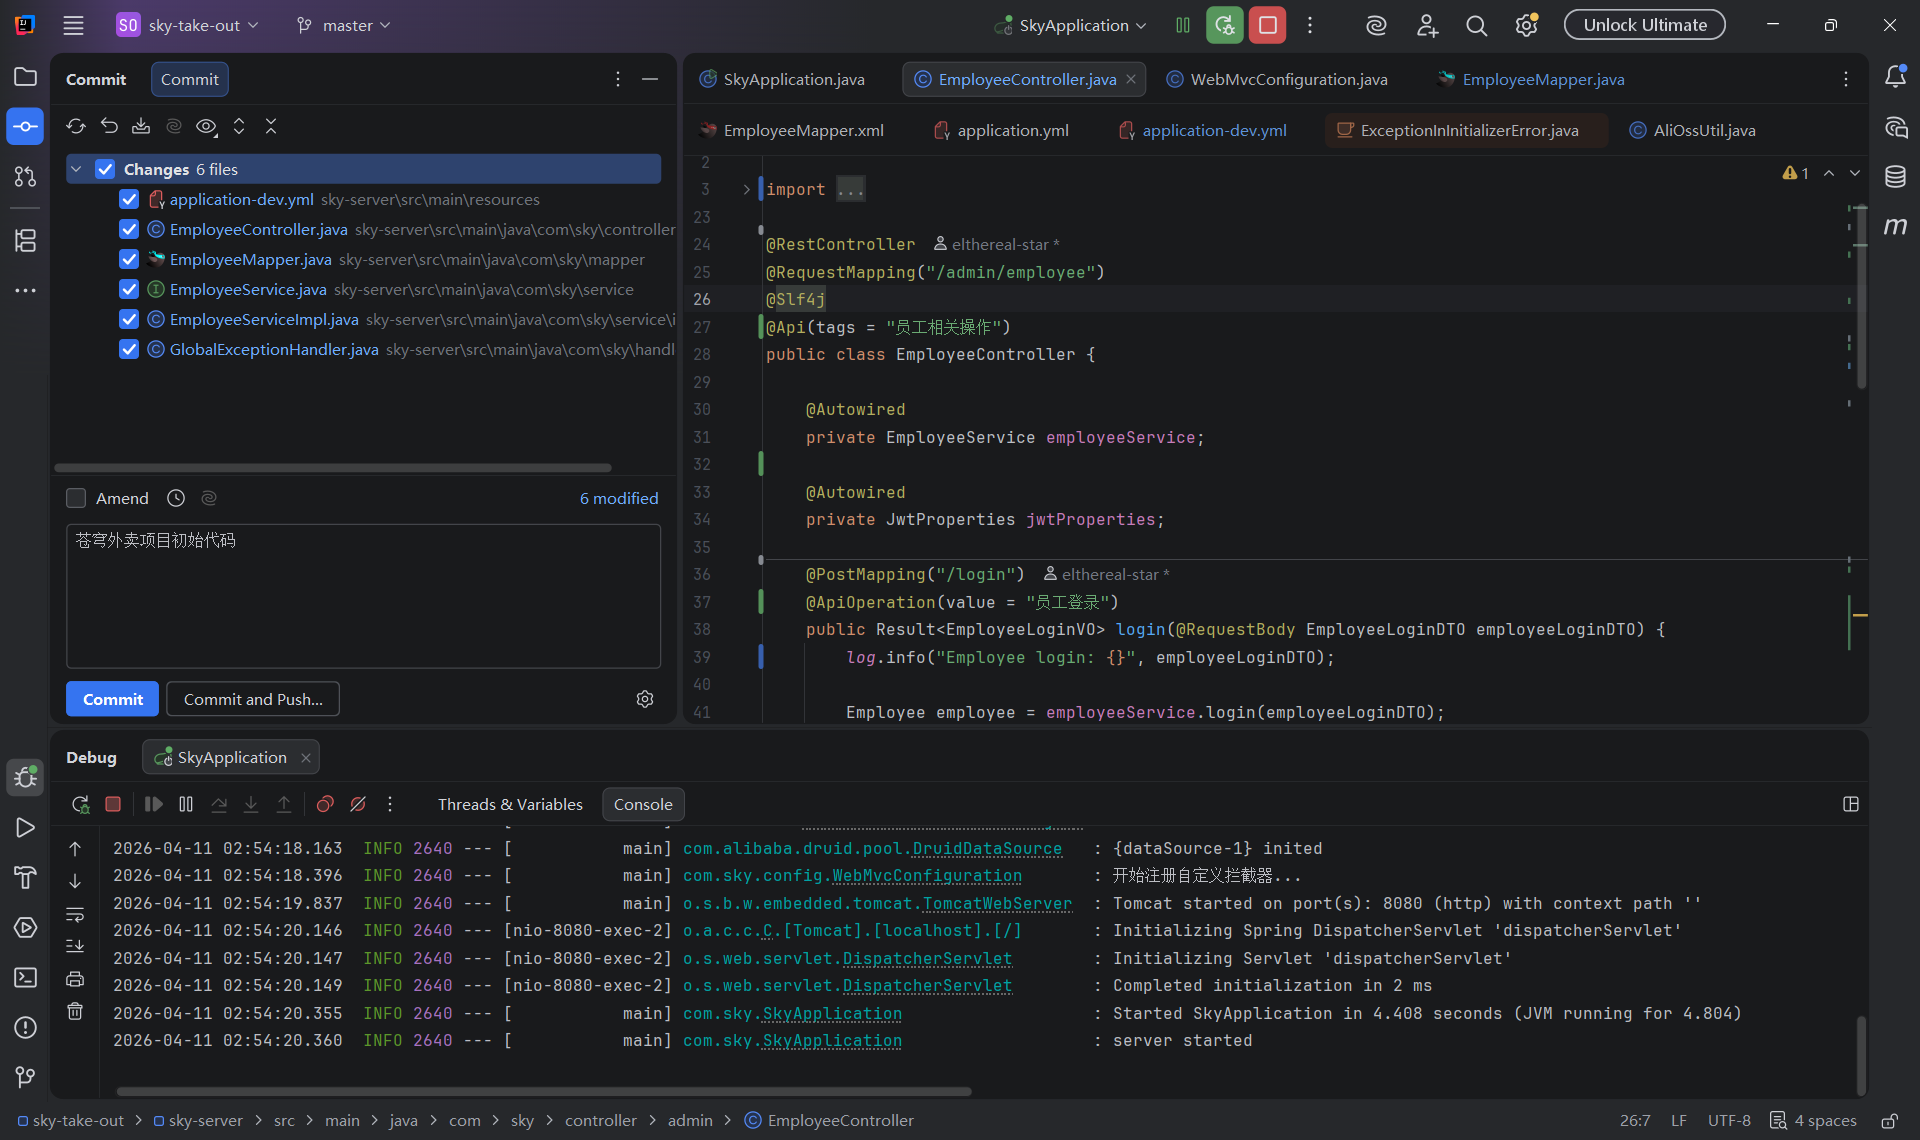Open the Database tool window
The image size is (1920, 1140).
pyautogui.click(x=1895, y=177)
